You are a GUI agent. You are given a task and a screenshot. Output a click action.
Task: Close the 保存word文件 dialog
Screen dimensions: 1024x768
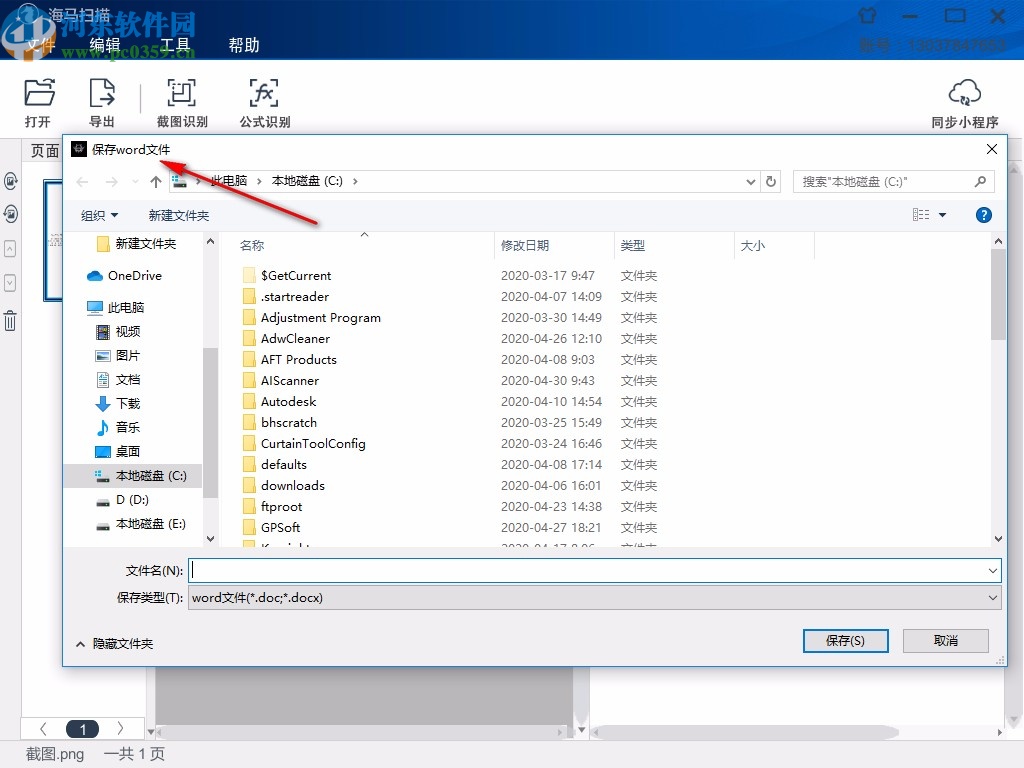(x=991, y=150)
